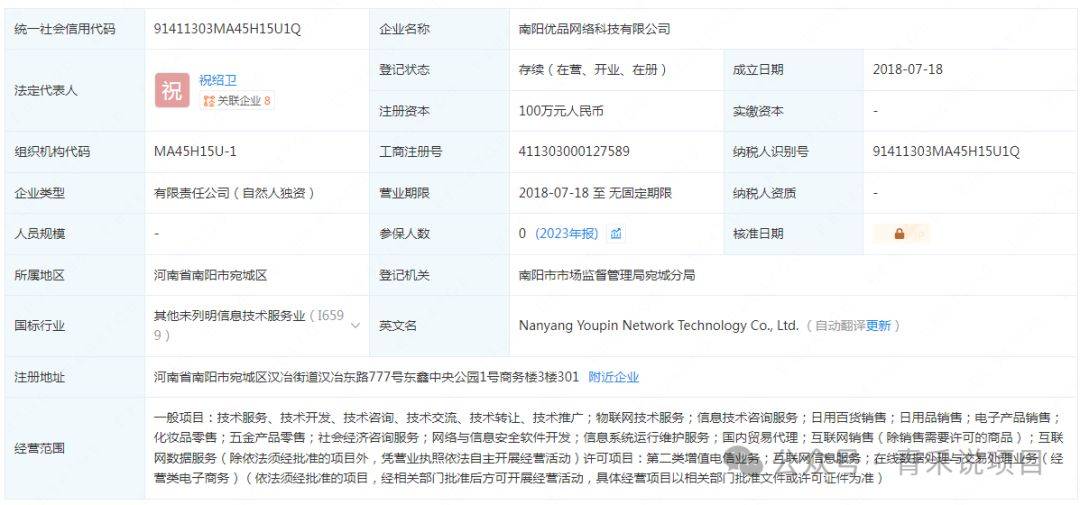This screenshot has height=505, width=1080.
Task: Click the 实缴资本 label
Action: (x=758, y=111)
